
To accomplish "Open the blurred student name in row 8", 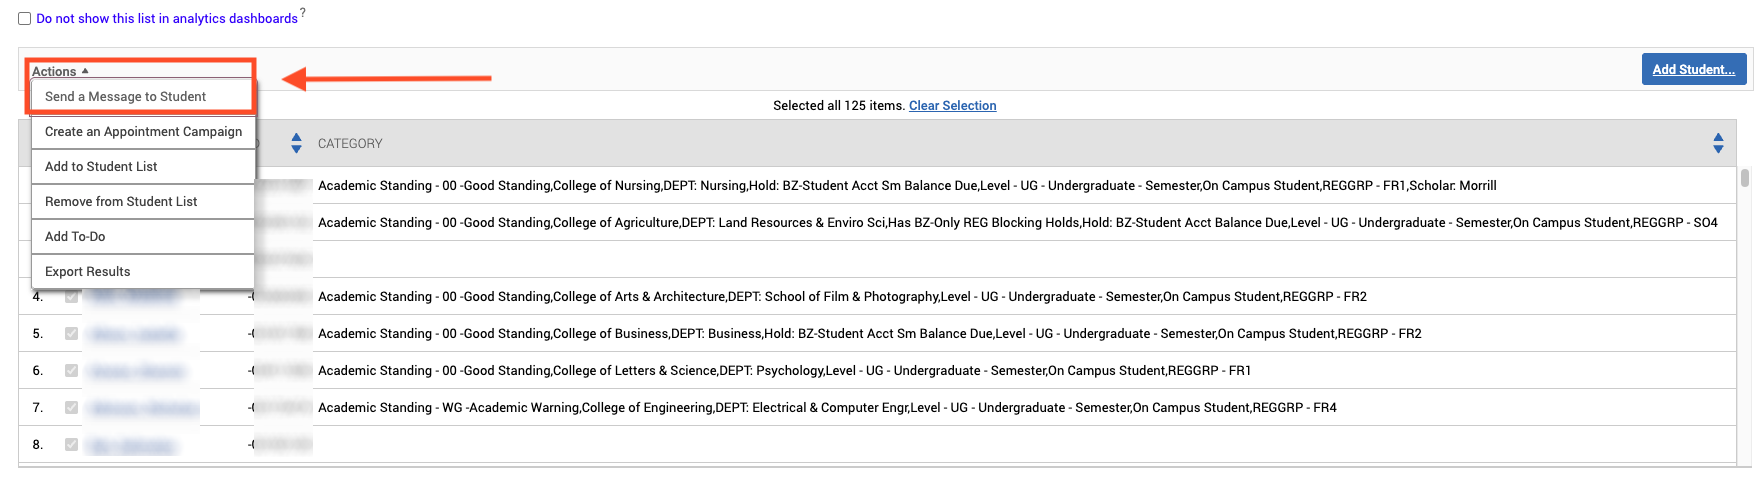I will coord(131,445).
